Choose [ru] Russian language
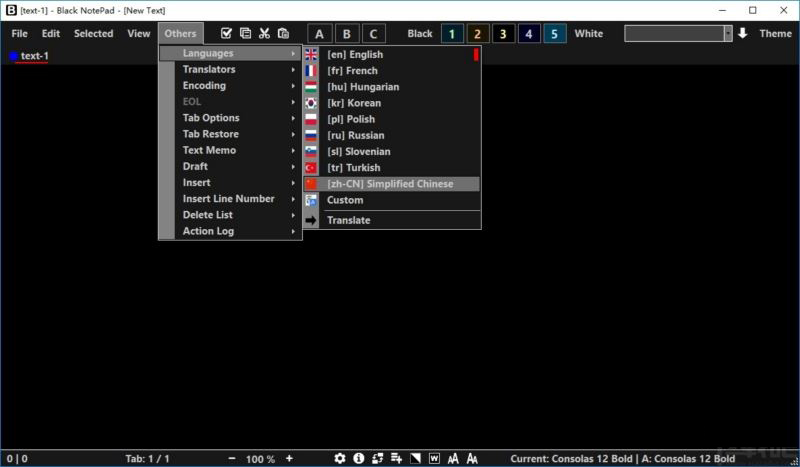The image size is (800, 467). pyautogui.click(x=392, y=135)
